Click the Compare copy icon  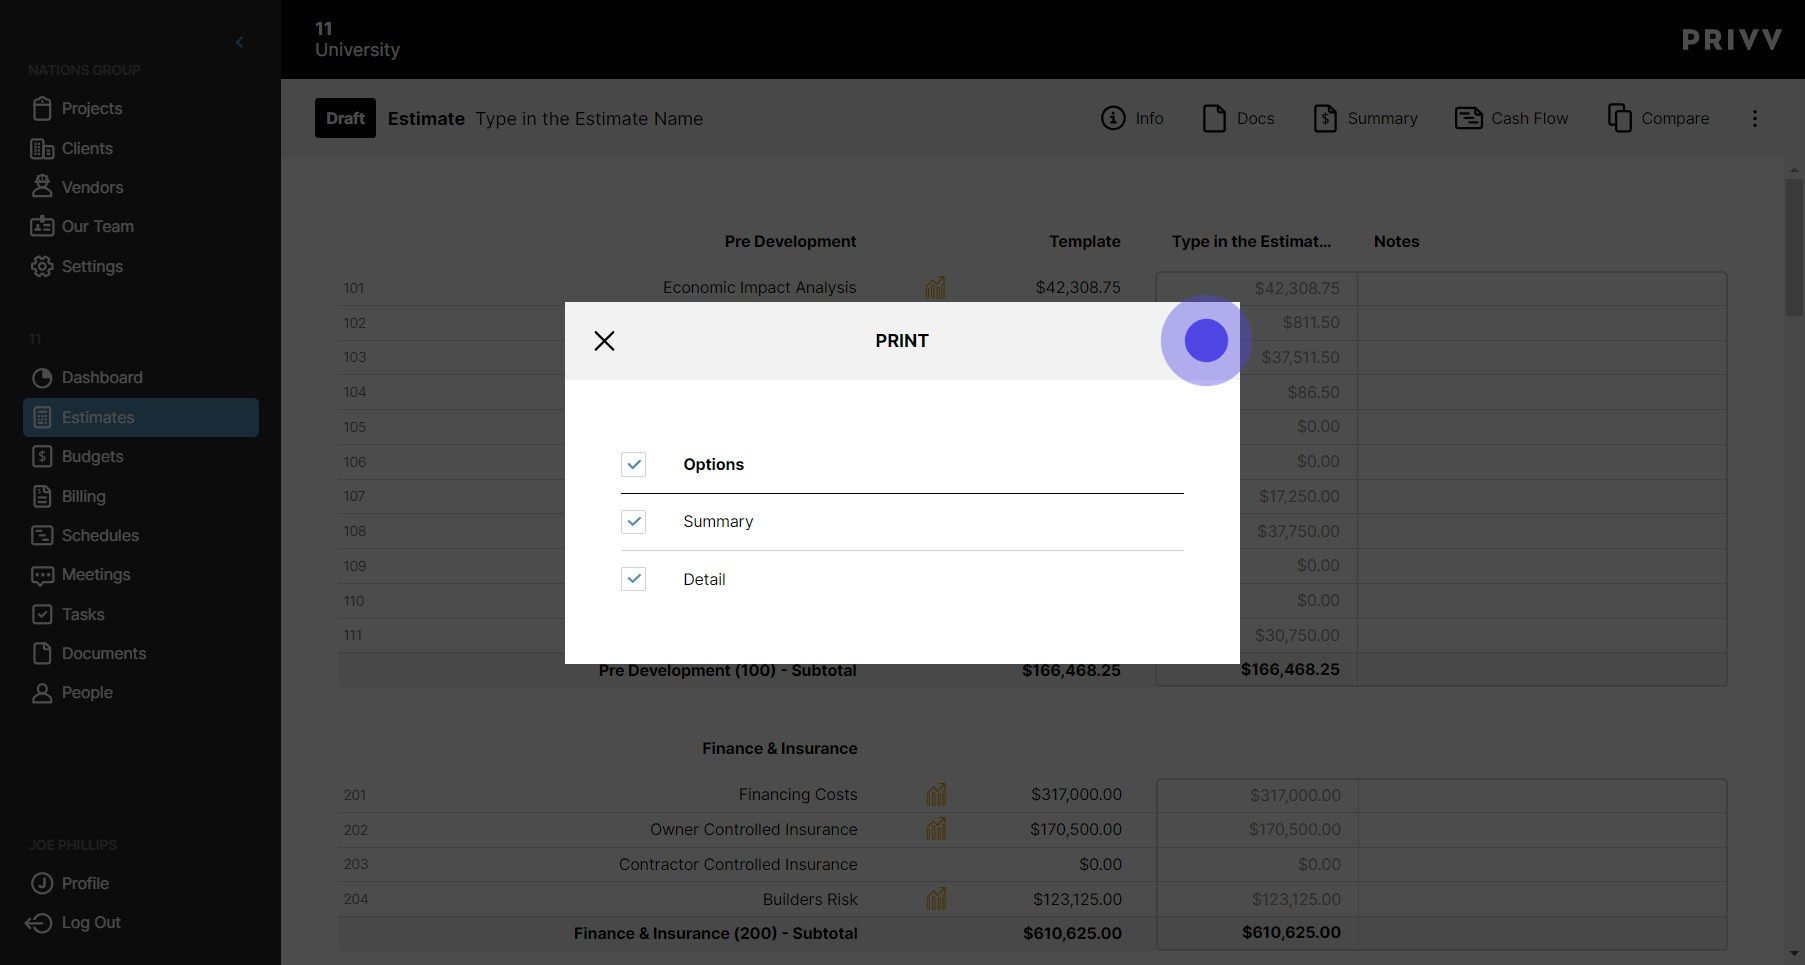[x=1619, y=118]
